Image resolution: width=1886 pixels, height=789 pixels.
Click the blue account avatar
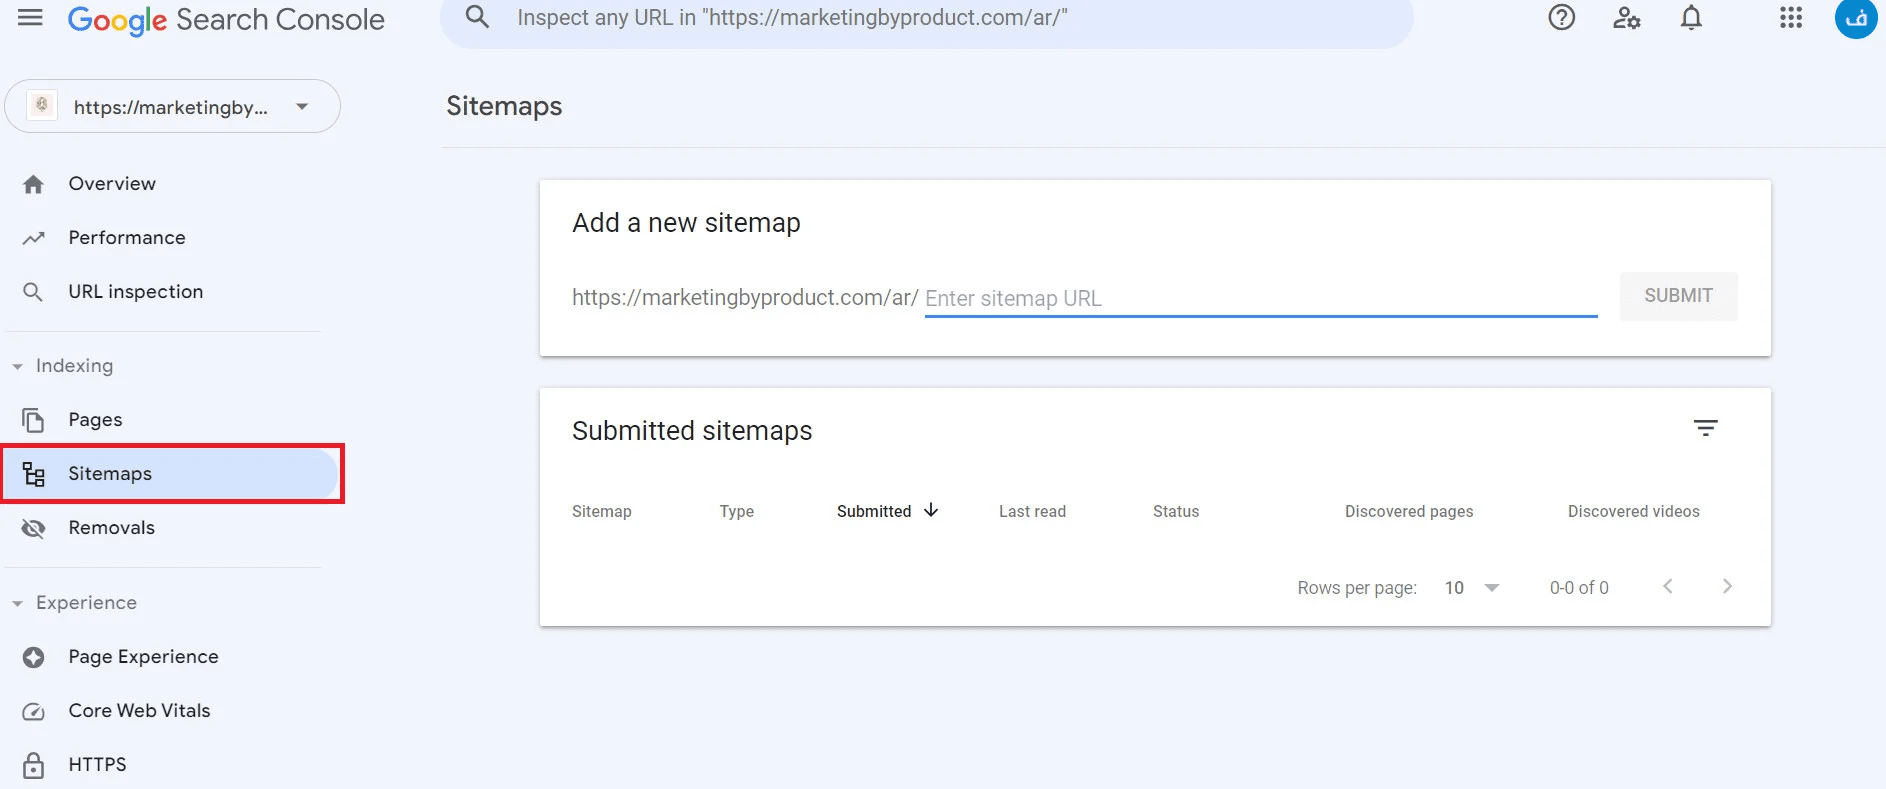click(x=1855, y=18)
